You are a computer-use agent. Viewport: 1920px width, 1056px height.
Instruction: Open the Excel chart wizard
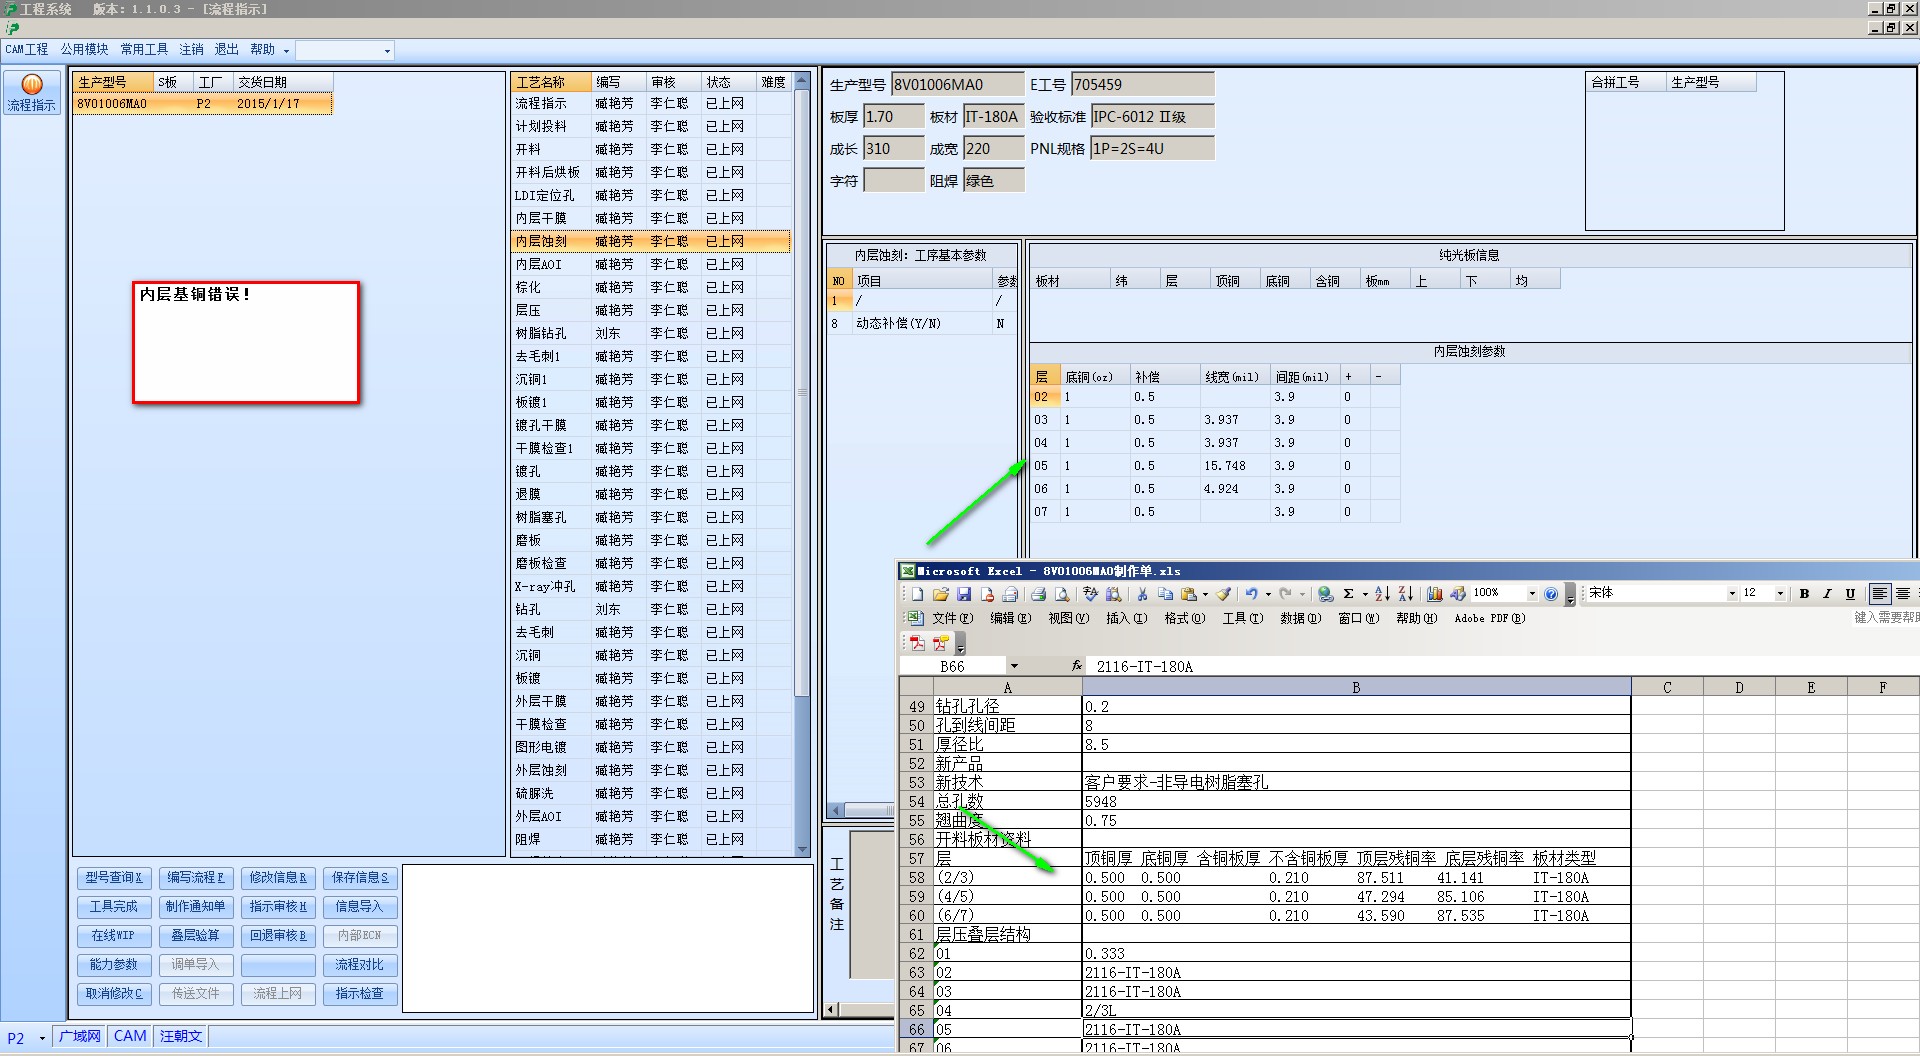1435,594
